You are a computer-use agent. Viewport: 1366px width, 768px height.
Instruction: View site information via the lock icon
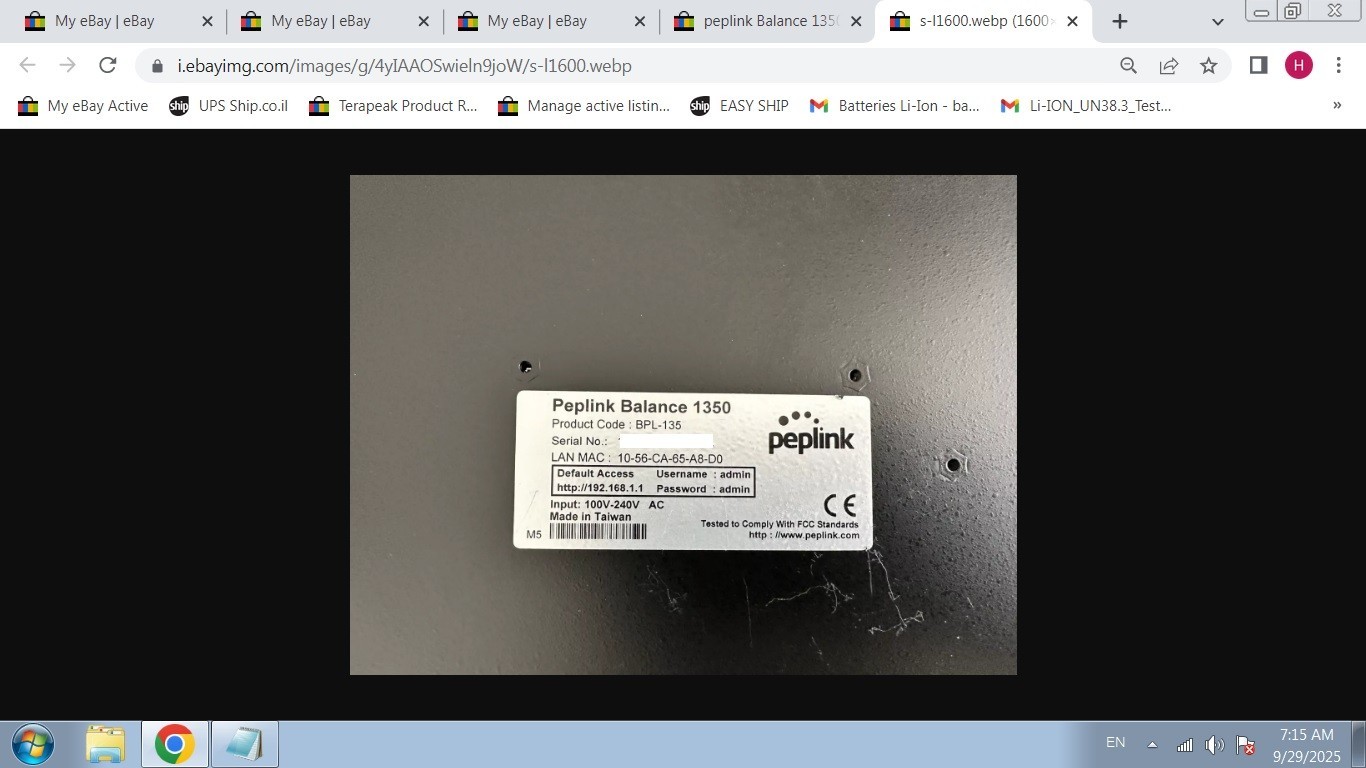(157, 66)
